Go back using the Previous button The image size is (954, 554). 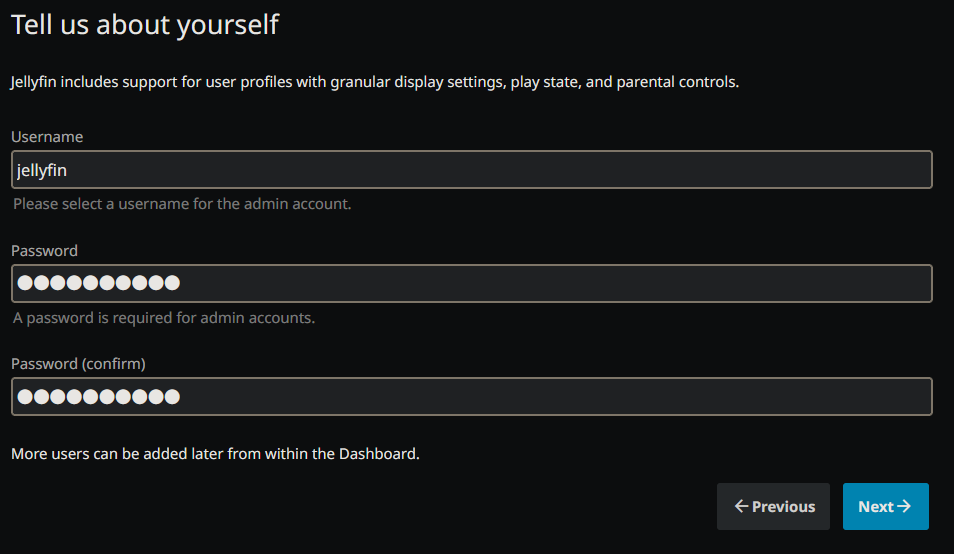[x=773, y=507]
